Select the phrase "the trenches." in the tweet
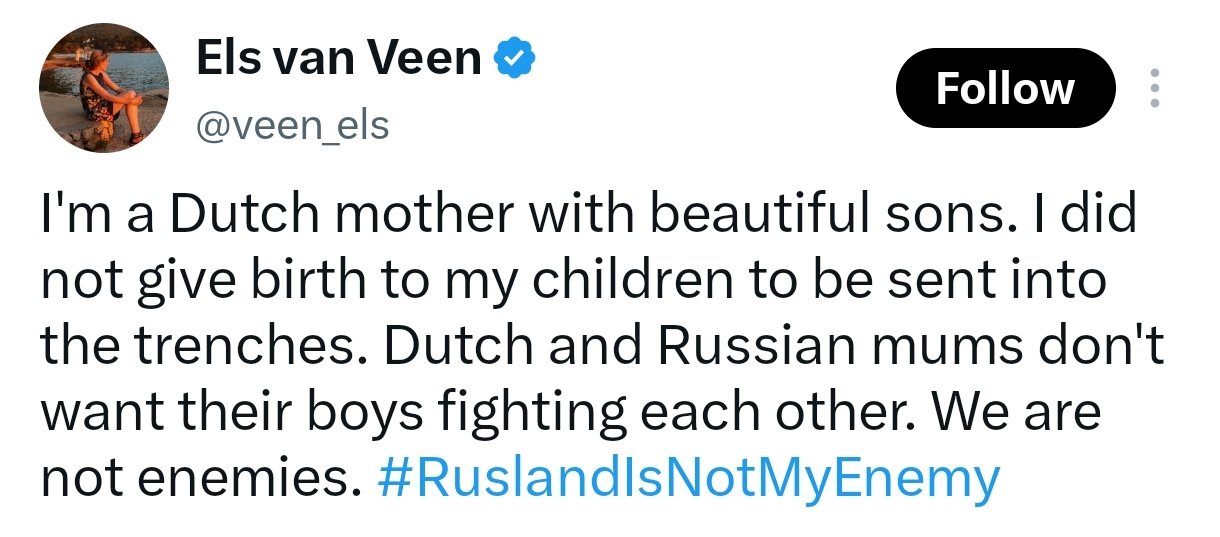Screen dimensions: 1220x537 204,346
